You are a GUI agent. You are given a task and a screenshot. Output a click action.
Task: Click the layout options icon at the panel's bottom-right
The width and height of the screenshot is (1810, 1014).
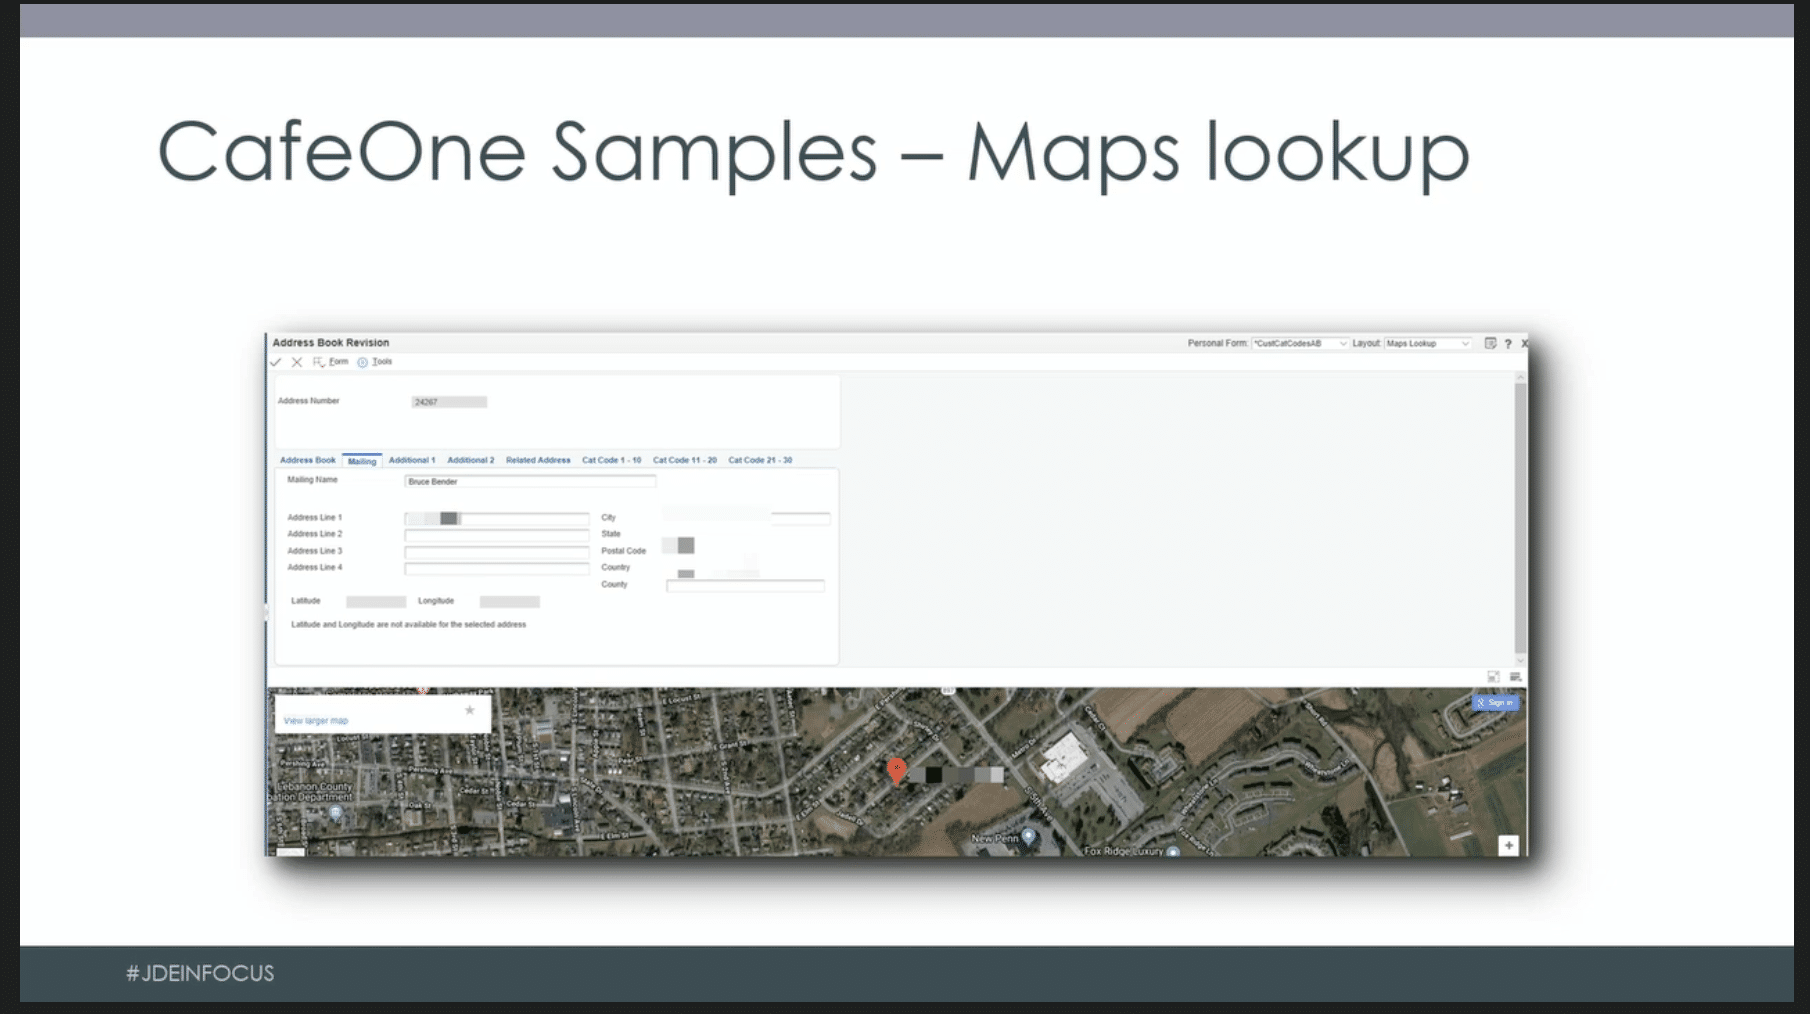tap(1514, 677)
